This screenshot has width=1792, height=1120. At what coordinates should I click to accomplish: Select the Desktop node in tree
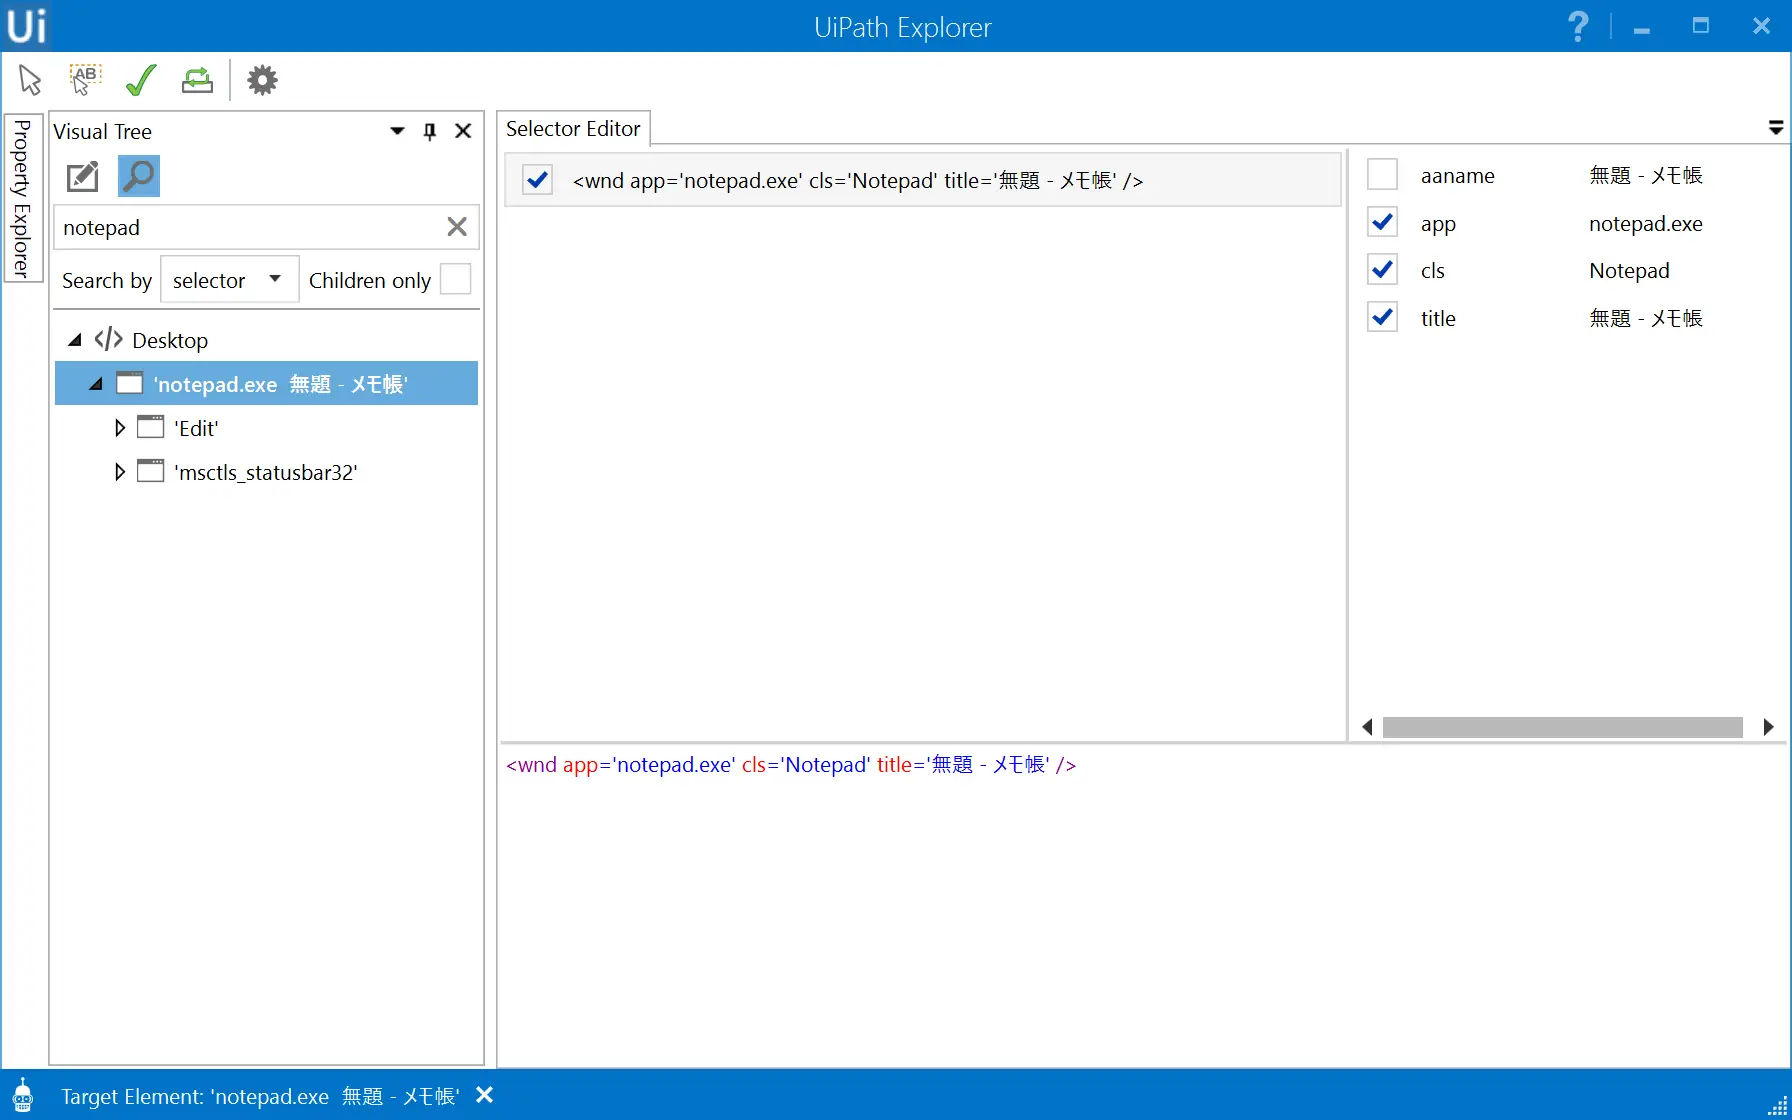(170, 340)
